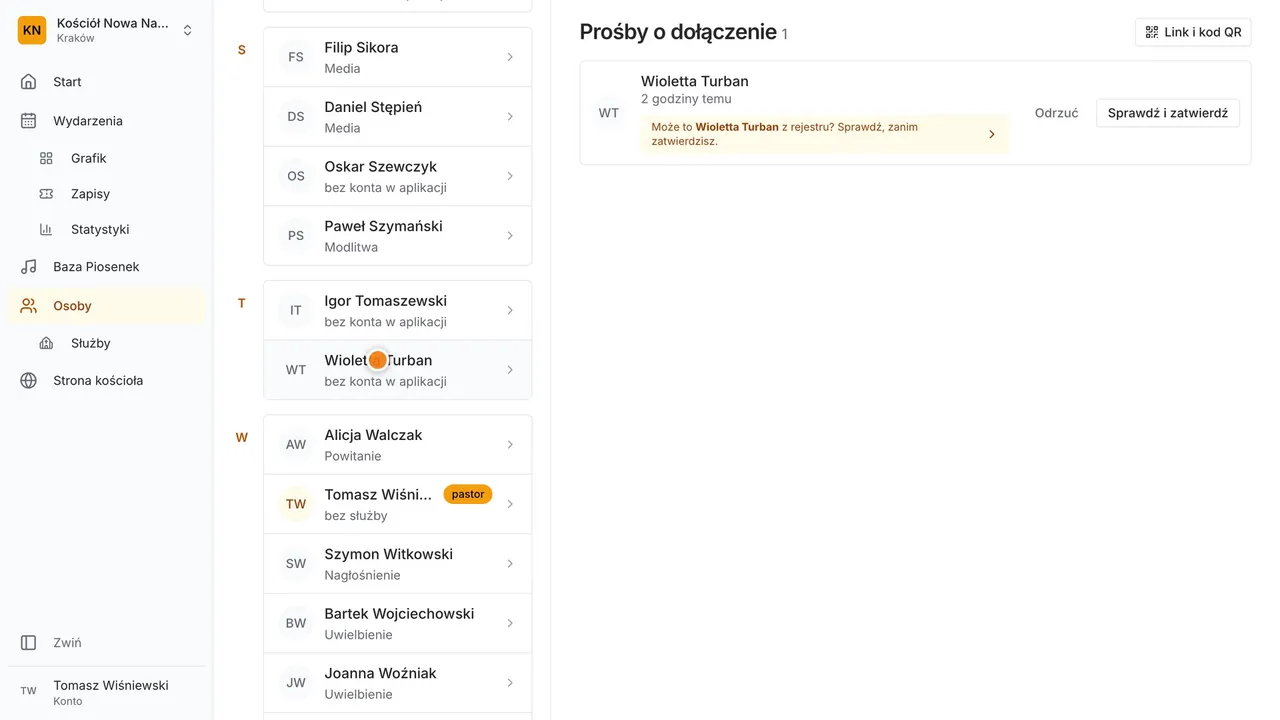This screenshot has width=1280, height=720.
Task: Click the pastor badge on Tomasz Wiśni...
Action: pyautogui.click(x=468, y=494)
